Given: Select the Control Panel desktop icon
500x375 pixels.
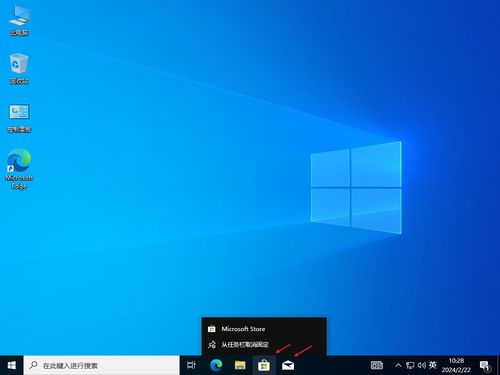Looking at the screenshot, I should 19,118.
